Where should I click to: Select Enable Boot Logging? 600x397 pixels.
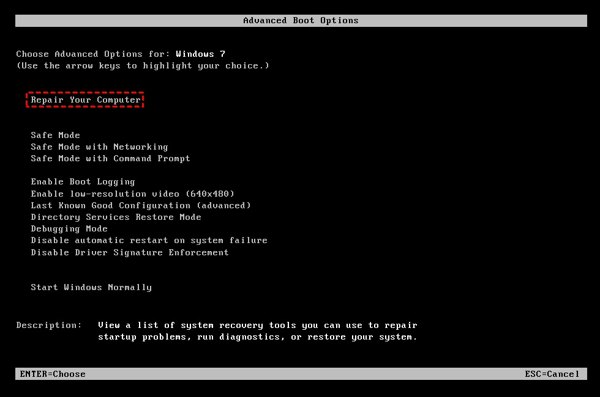83,182
